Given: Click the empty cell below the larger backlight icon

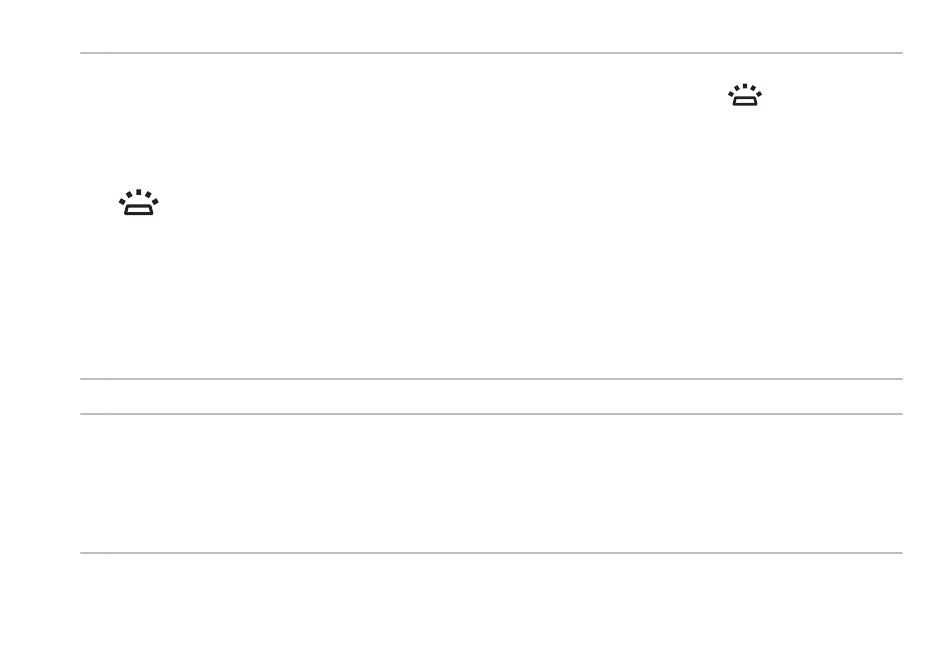Looking at the screenshot, I should 139,297.
